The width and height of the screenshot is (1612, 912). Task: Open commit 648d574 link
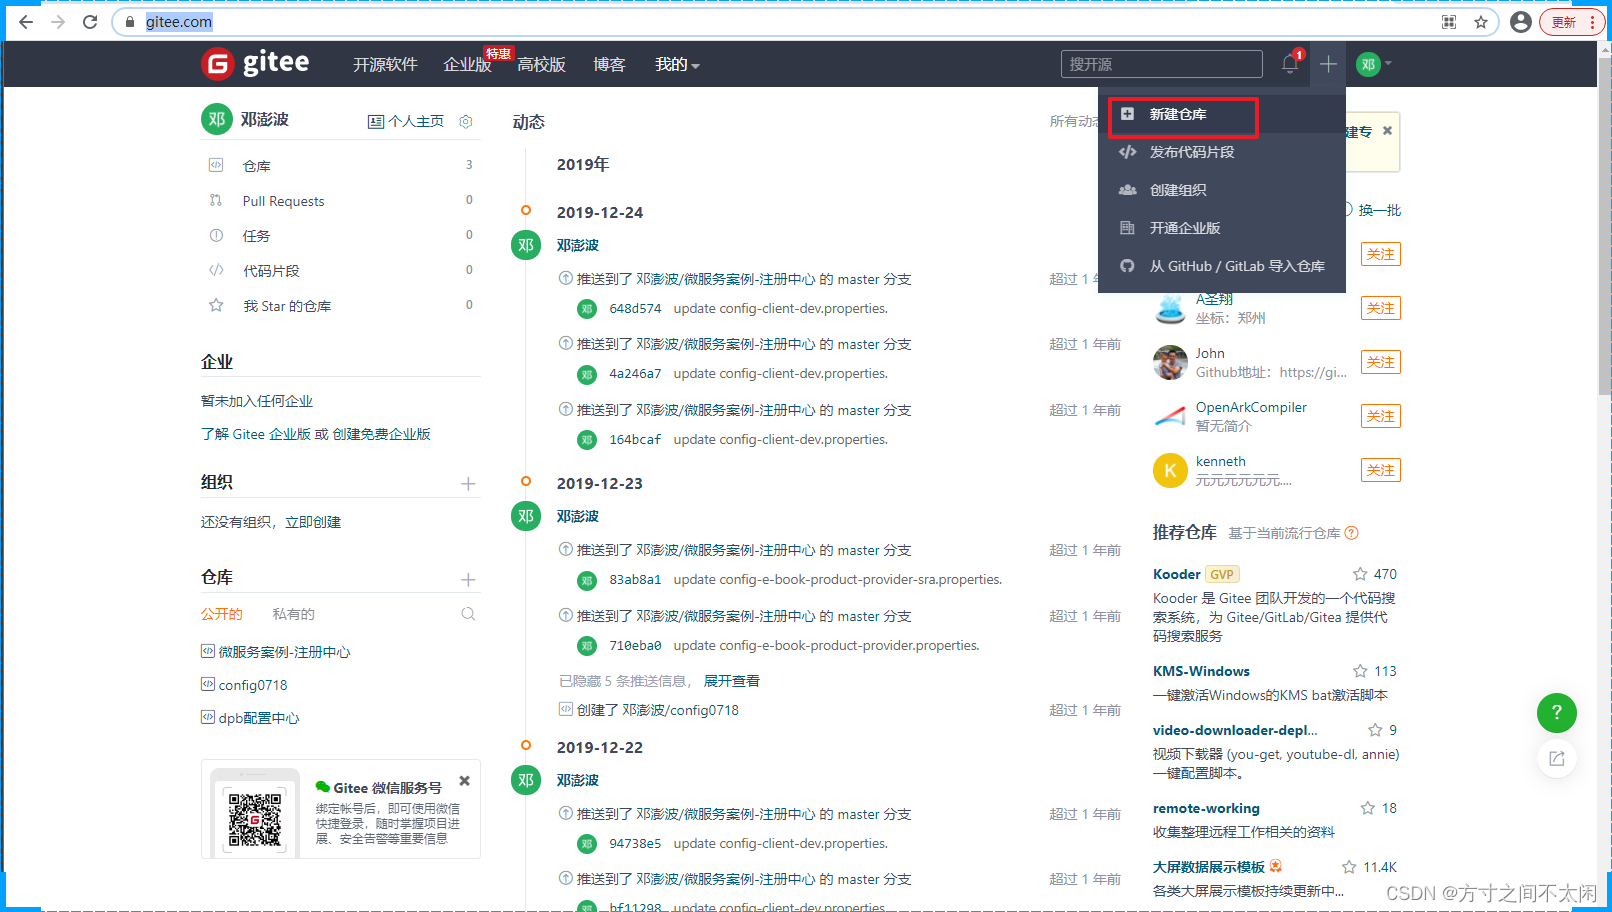click(x=635, y=308)
